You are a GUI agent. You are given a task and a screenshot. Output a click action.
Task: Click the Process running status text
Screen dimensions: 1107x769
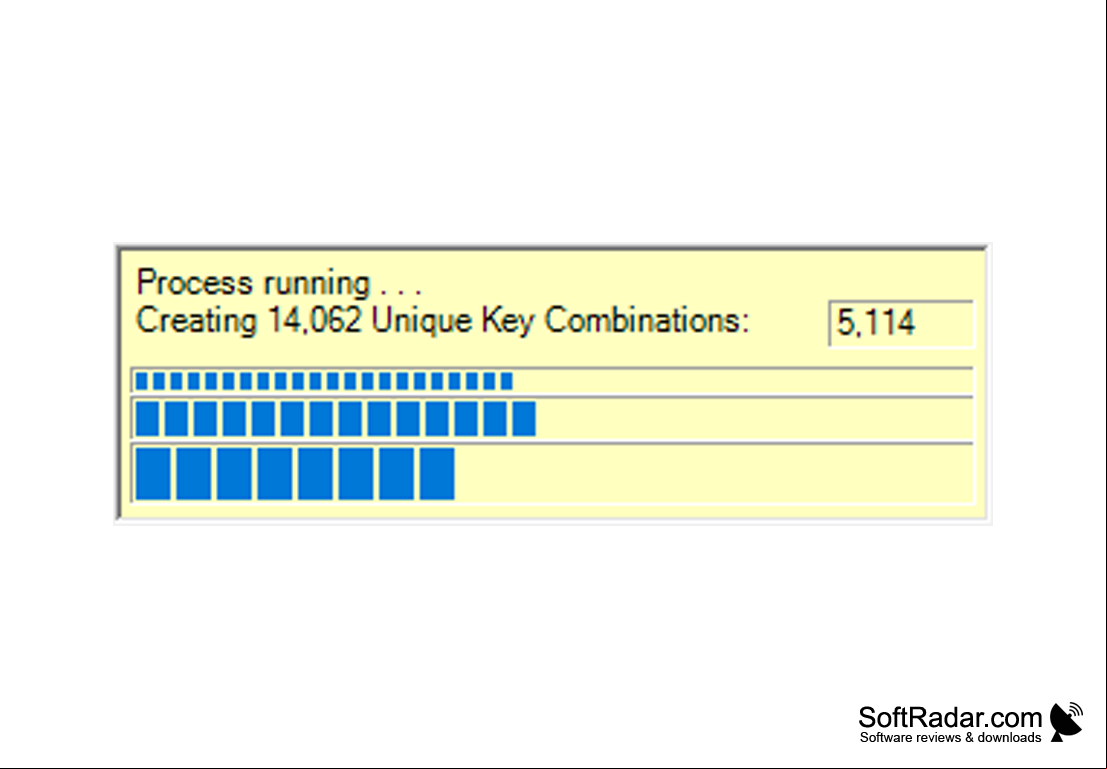click(279, 283)
